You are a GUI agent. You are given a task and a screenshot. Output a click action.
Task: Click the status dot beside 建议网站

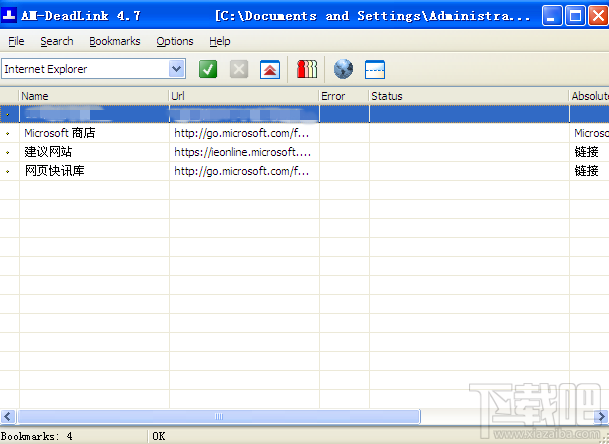click(8, 153)
